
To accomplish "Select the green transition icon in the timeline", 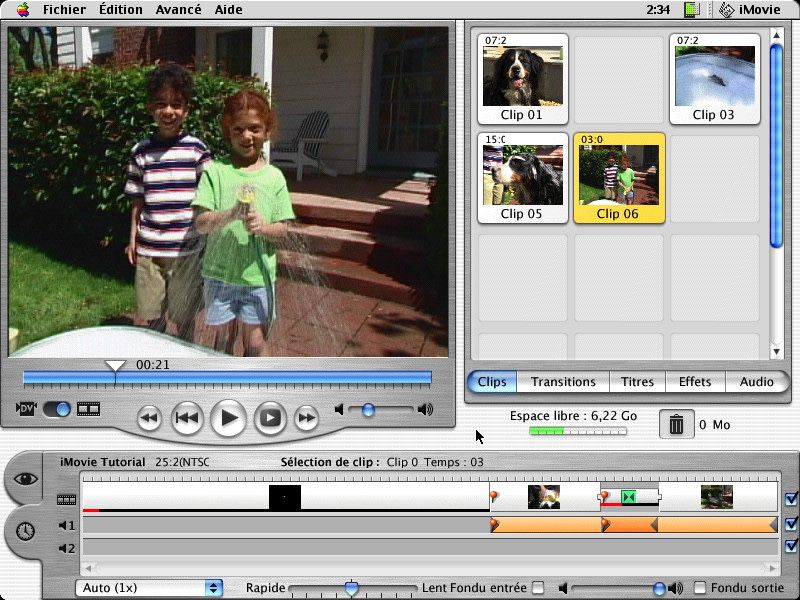I will coord(629,496).
